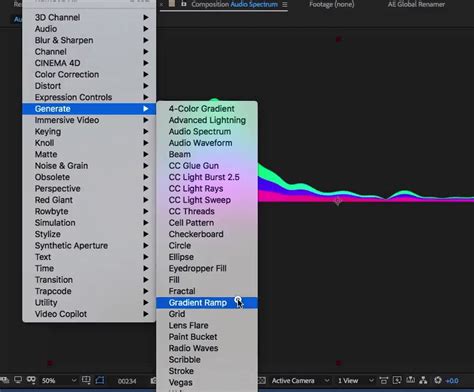Open the CINEMA 4D effects category

click(x=89, y=63)
